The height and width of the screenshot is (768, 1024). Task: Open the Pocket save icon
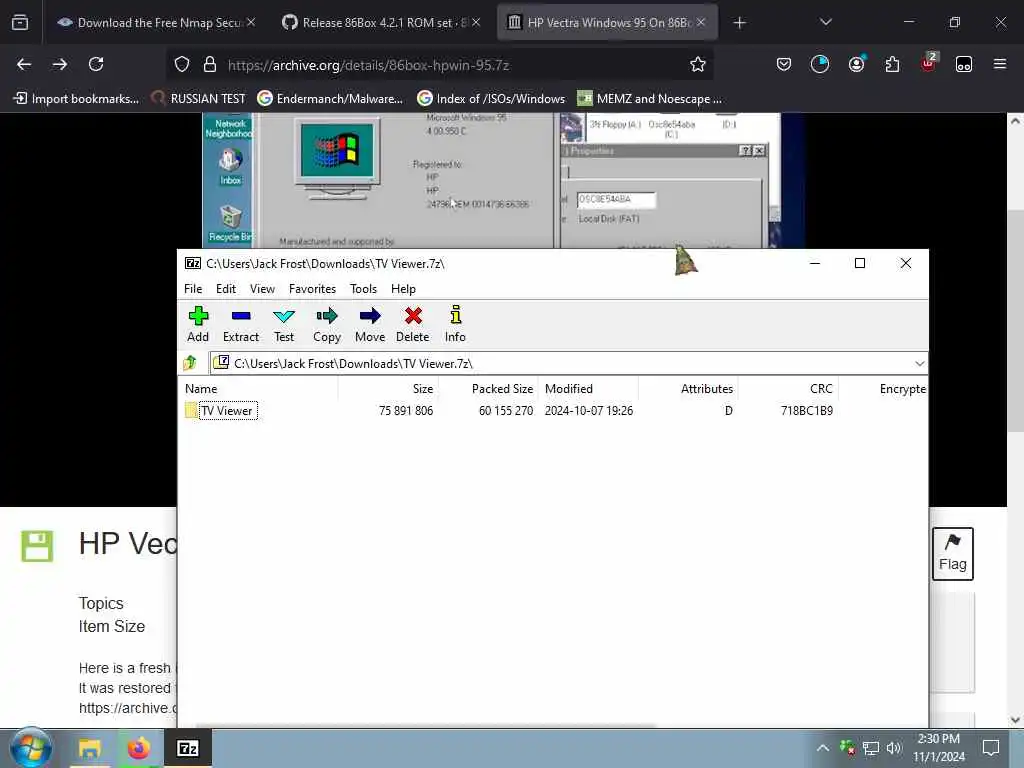pos(784,64)
